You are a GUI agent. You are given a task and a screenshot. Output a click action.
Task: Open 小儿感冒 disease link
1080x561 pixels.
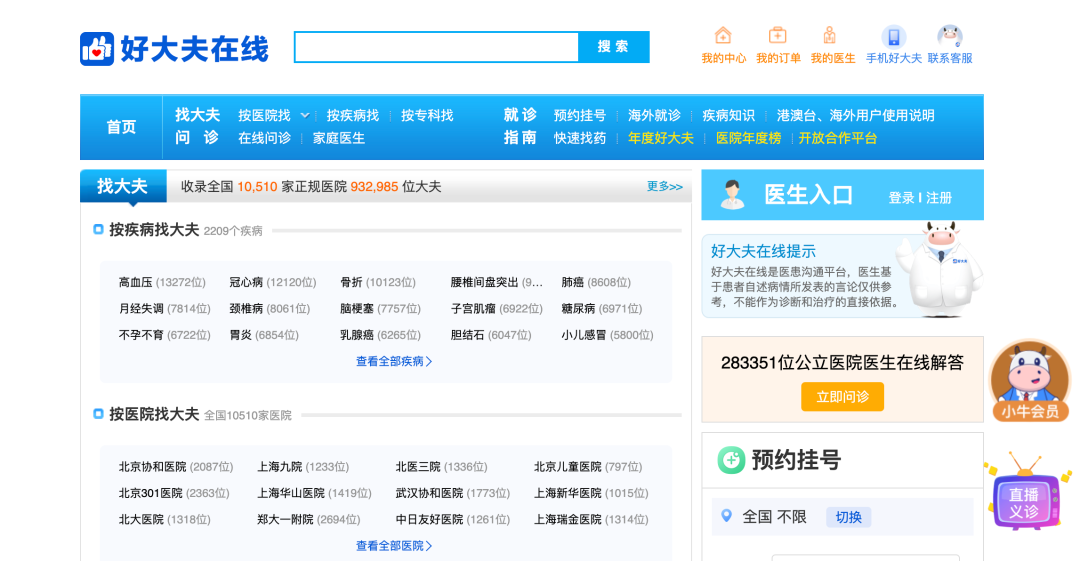tap(584, 335)
